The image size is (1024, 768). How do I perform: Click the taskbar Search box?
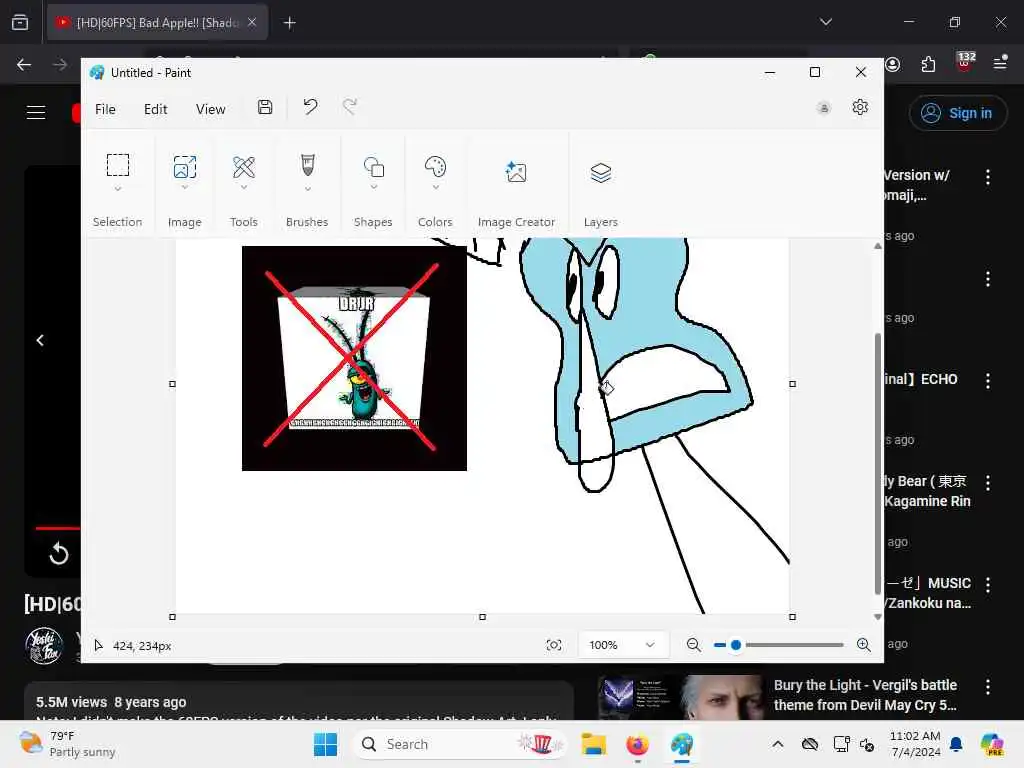tap(460, 744)
